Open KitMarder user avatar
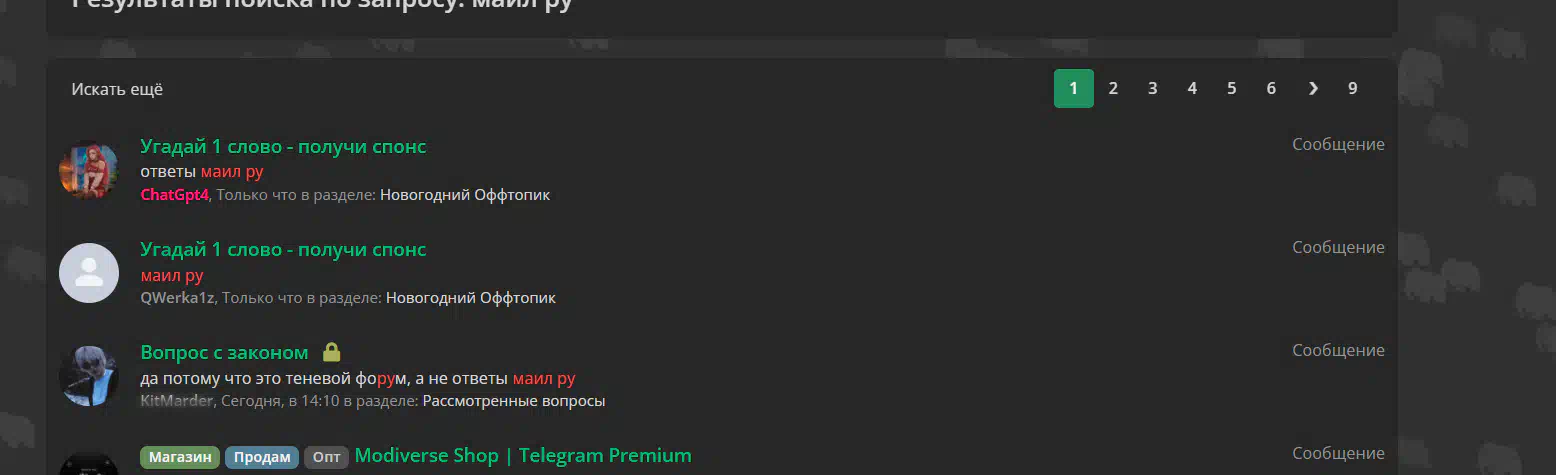Viewport: 1556px width, 475px height. click(x=89, y=376)
